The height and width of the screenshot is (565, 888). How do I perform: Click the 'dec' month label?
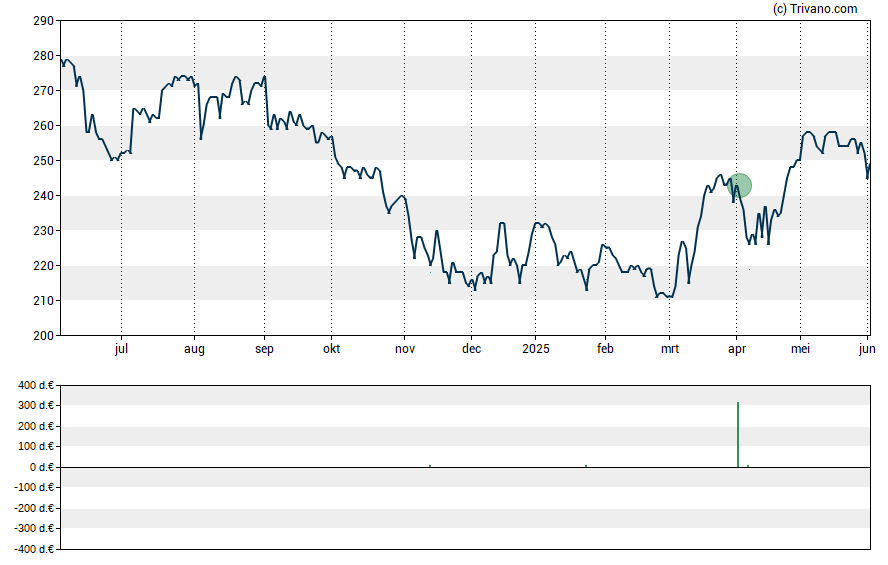471,349
